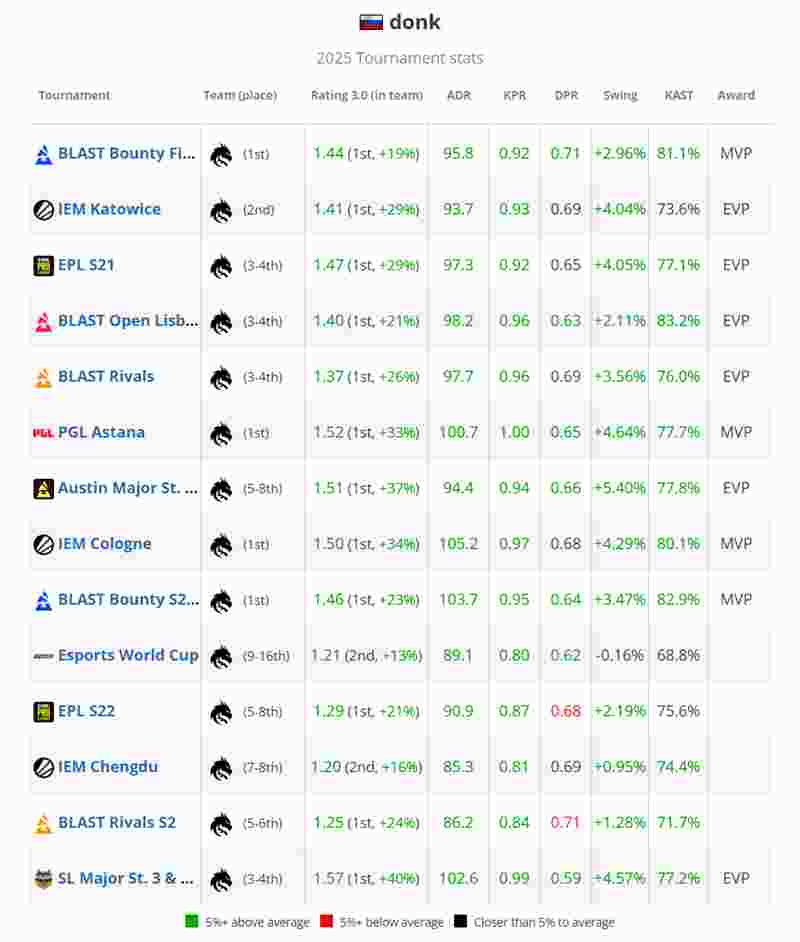Open the IEM Chengdu tournament link
Screen dimensions: 800x942
coord(107,767)
